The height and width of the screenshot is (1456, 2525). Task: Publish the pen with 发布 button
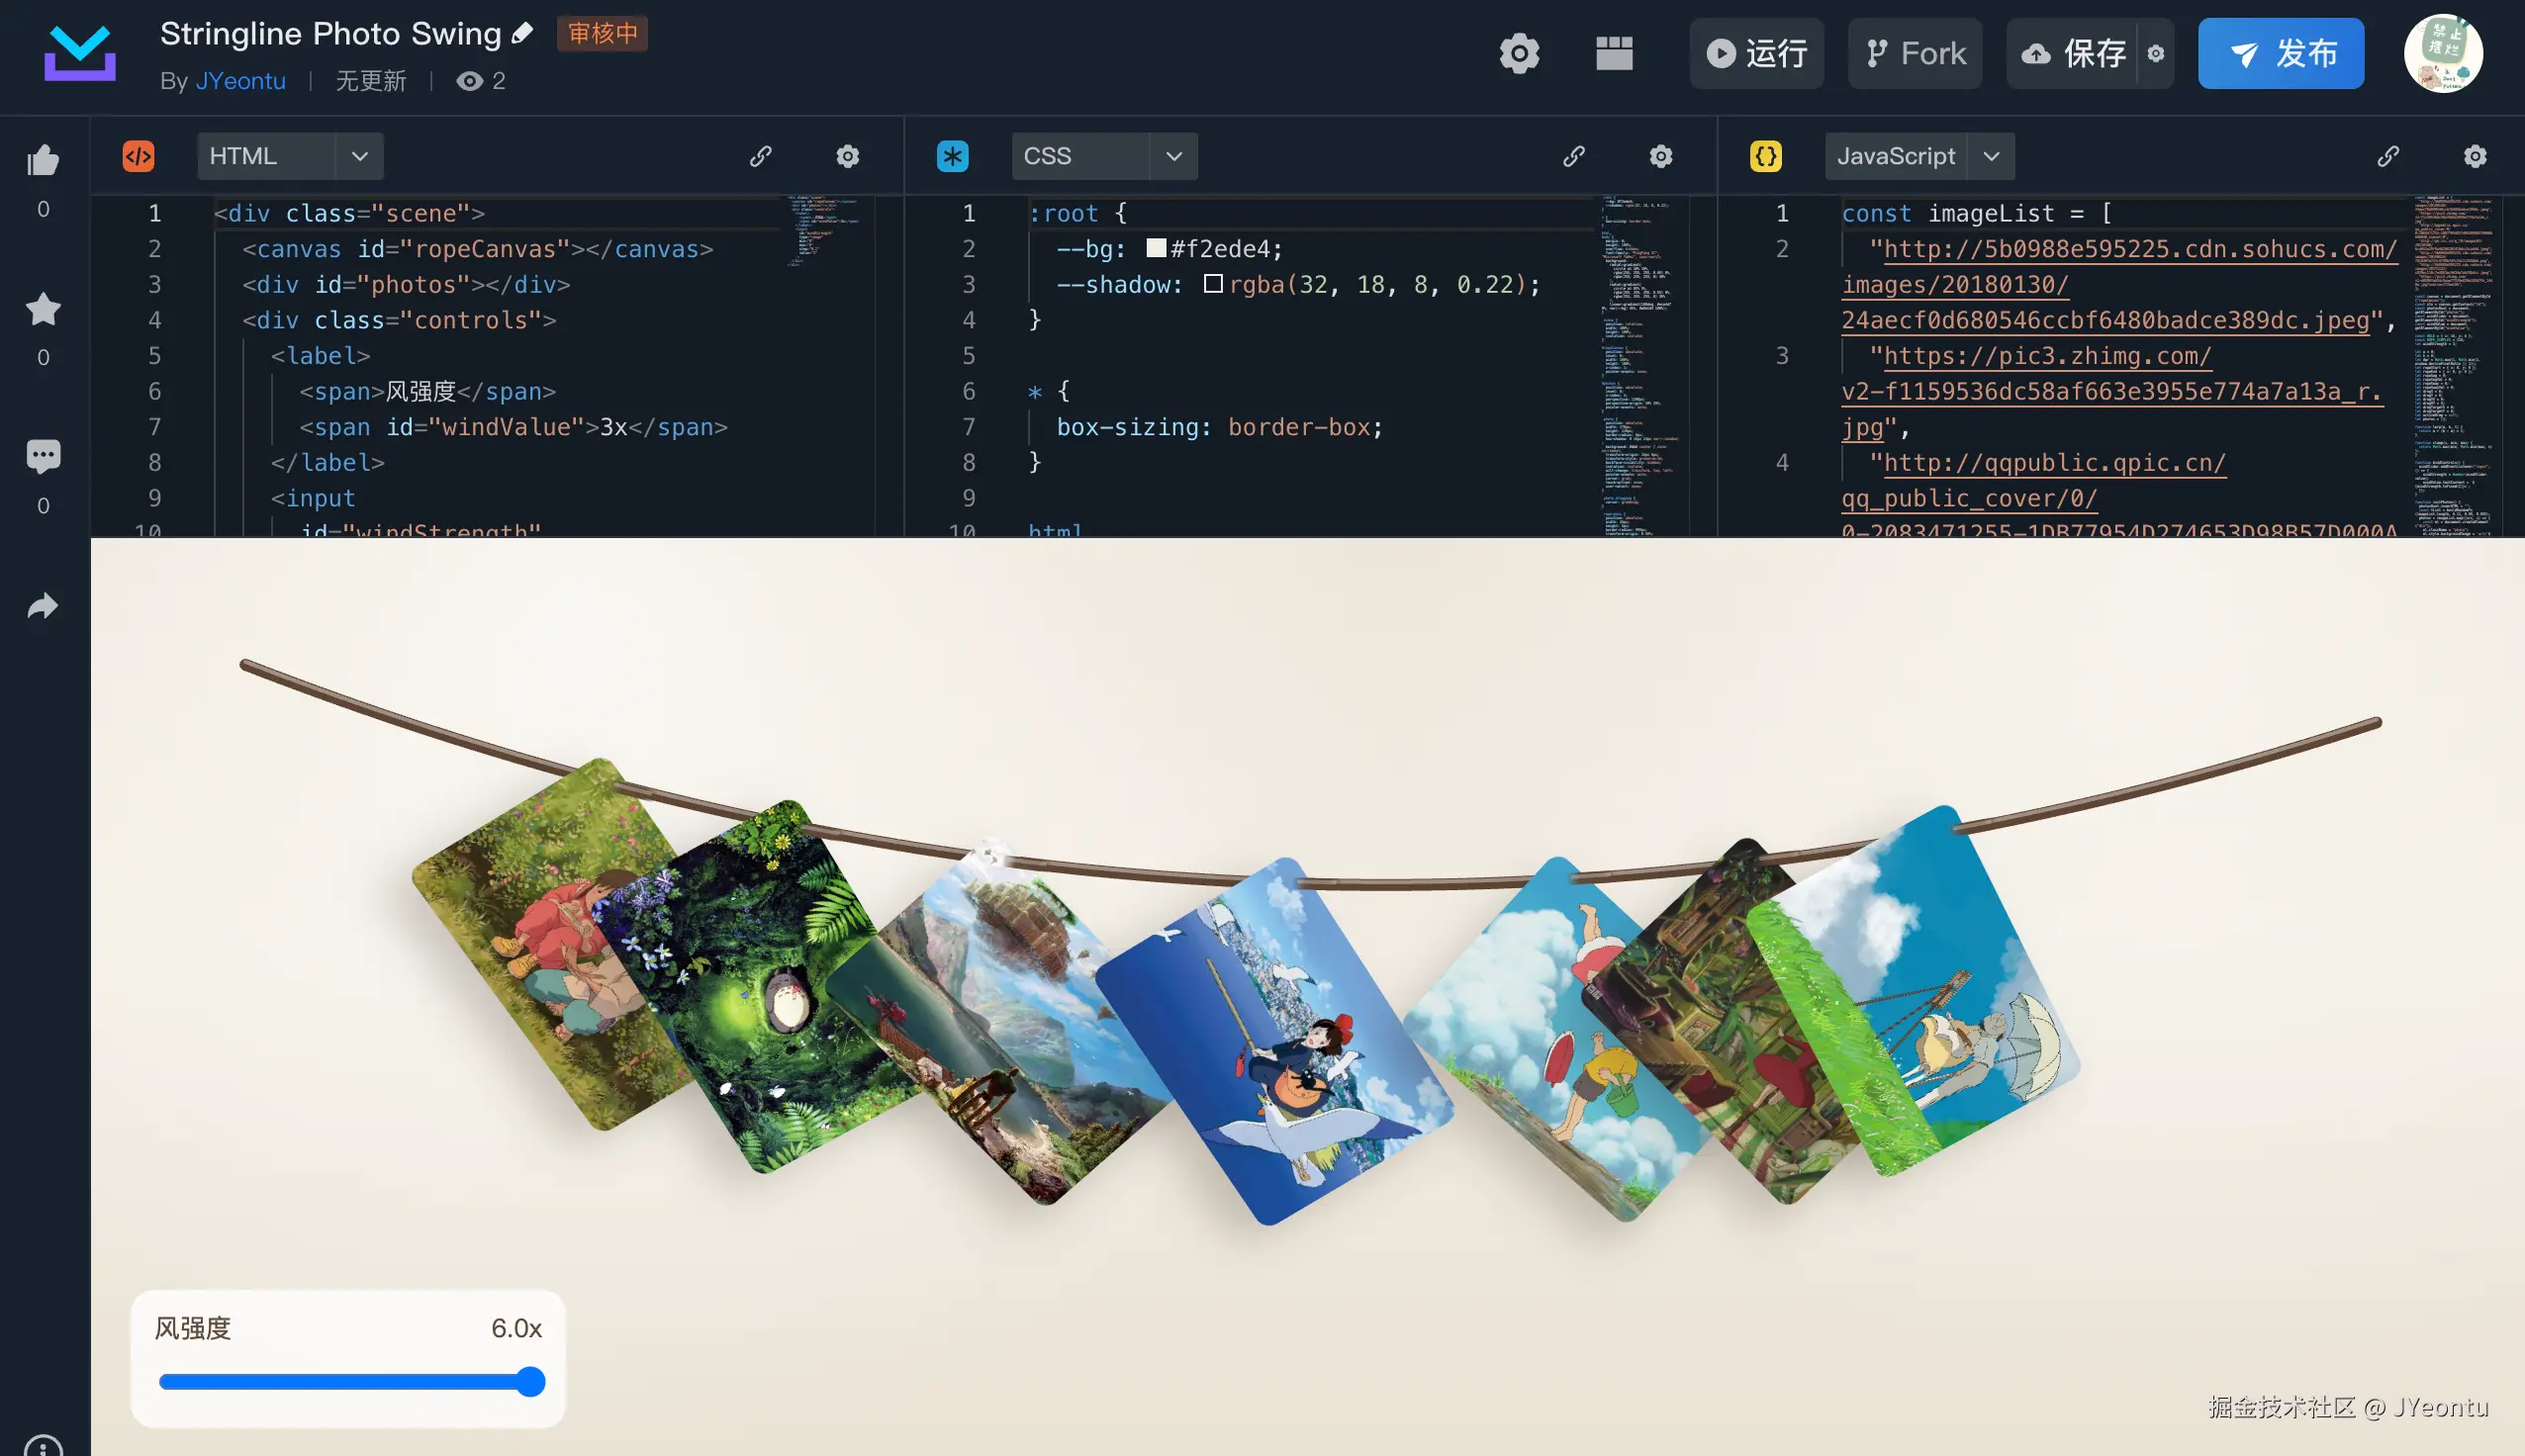tap(2280, 53)
